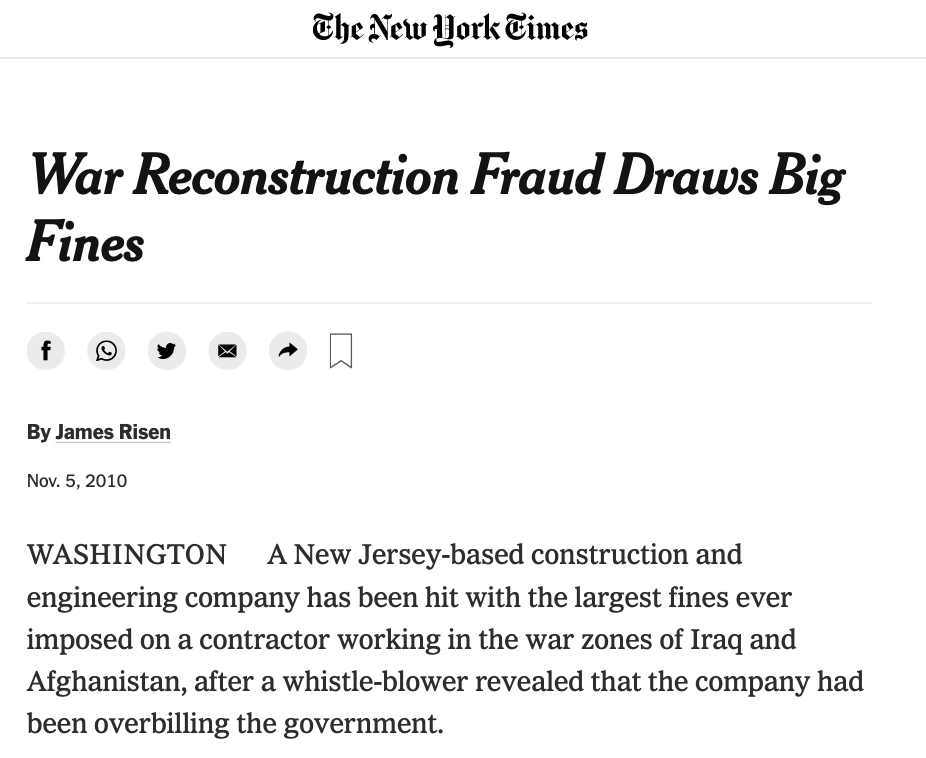The image size is (926, 758).
Task: Tweet this article with Twitter icon
Action: [x=167, y=351]
